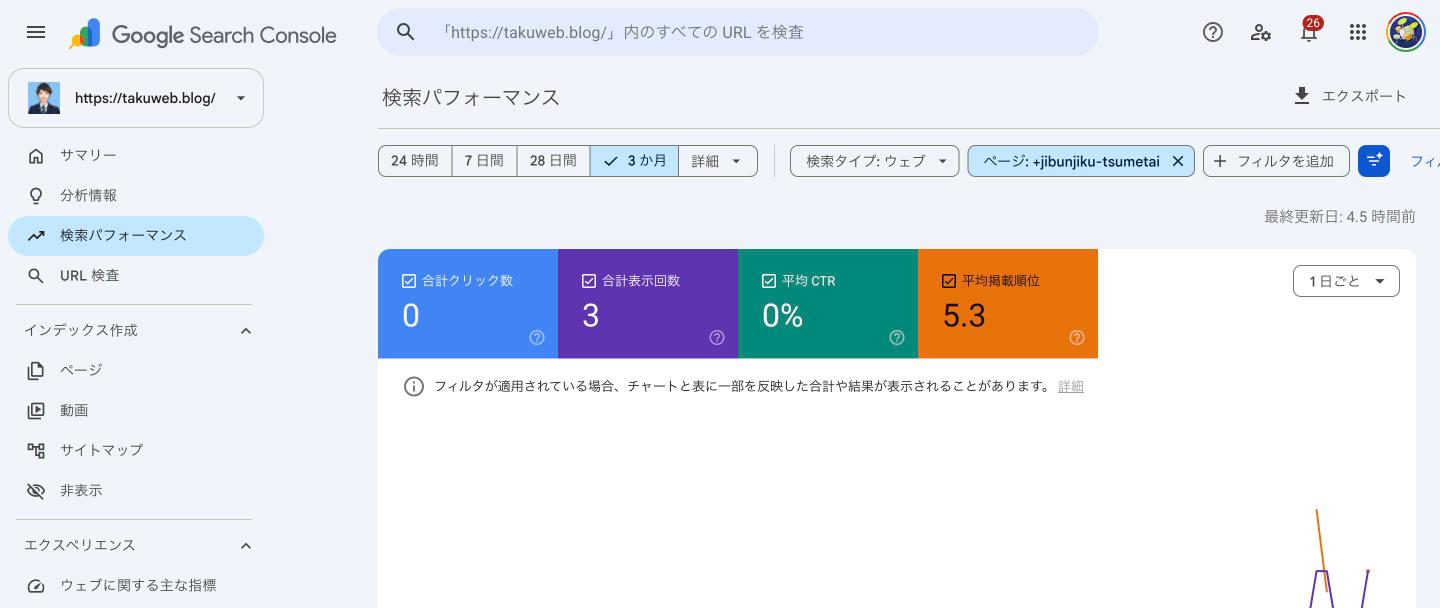
Task: Click the search magnifier icon in URL bar
Action: tap(406, 32)
